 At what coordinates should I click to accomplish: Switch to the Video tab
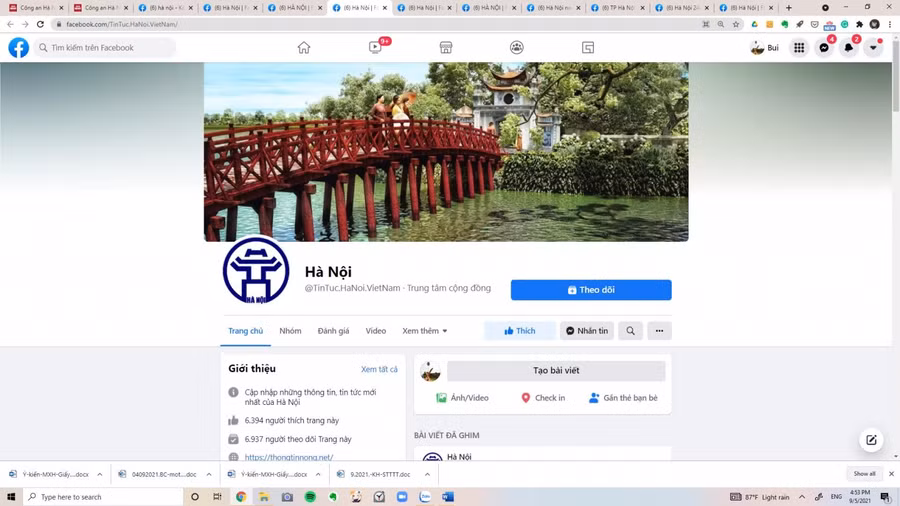pyautogui.click(x=376, y=331)
